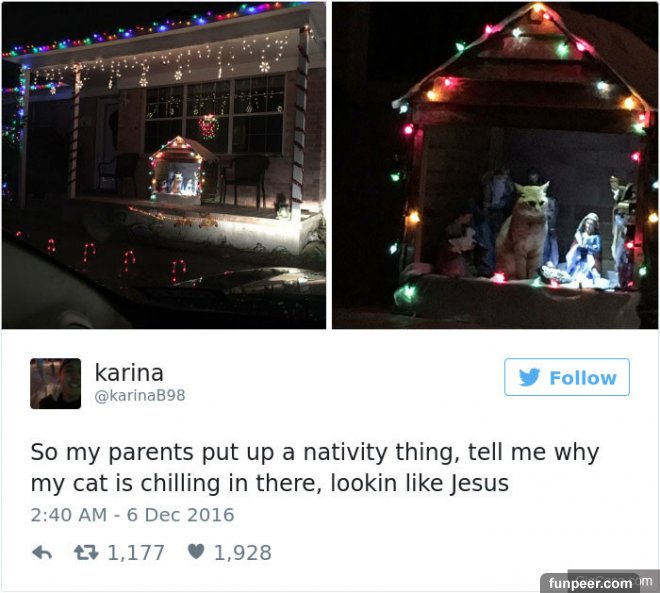Click the heart like icon

[x=196, y=551]
